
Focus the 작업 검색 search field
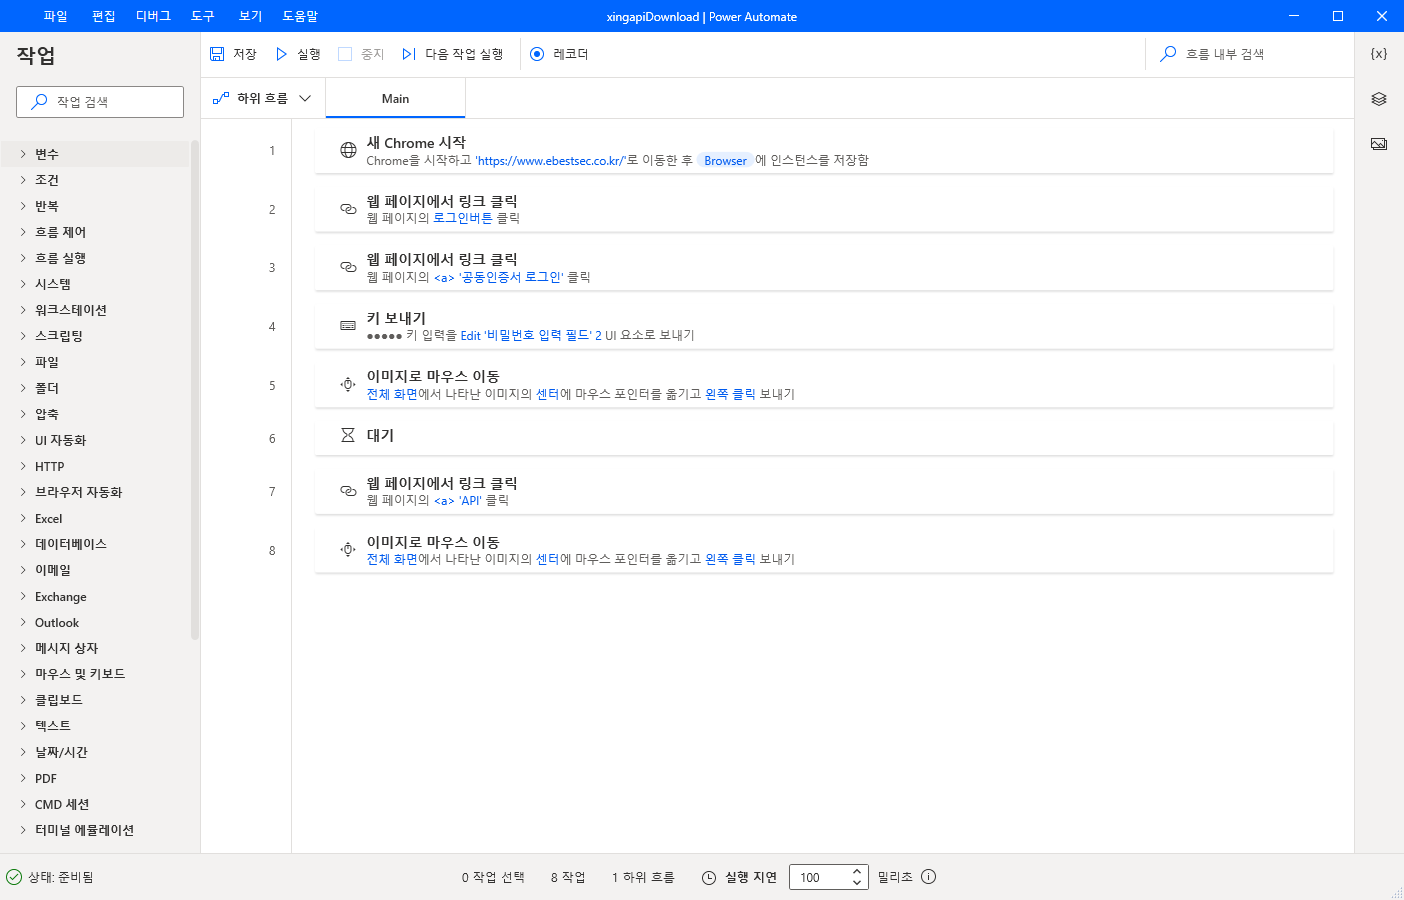click(x=100, y=101)
